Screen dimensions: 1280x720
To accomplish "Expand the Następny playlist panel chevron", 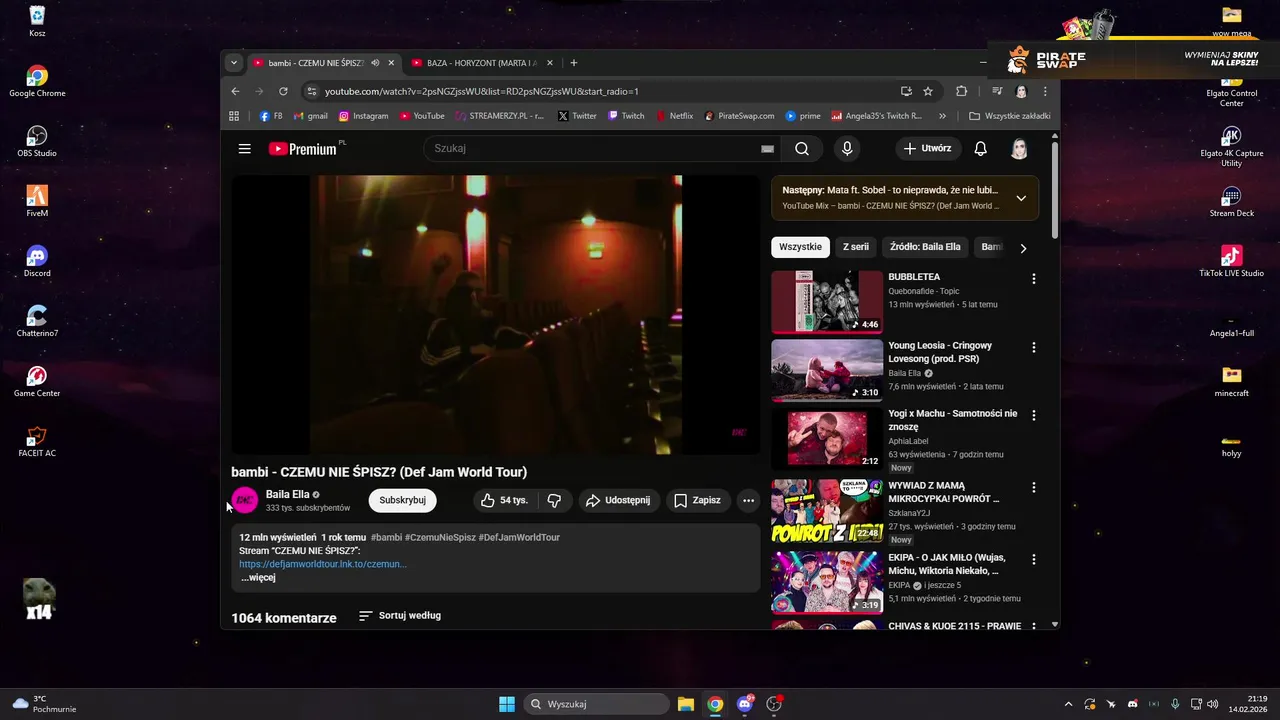I will pyautogui.click(x=1021, y=198).
